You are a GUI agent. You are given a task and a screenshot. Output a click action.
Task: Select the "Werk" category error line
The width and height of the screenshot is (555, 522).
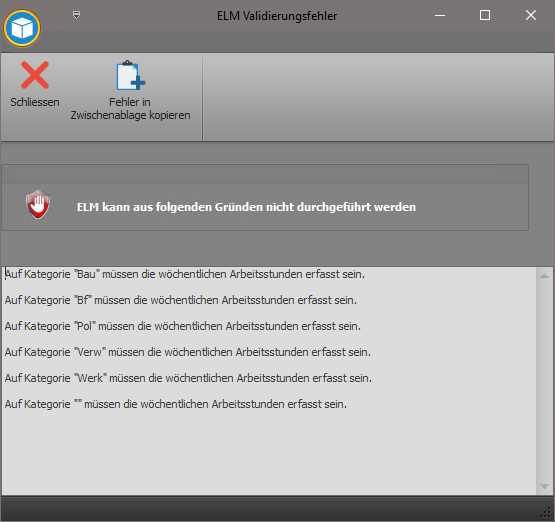188,378
